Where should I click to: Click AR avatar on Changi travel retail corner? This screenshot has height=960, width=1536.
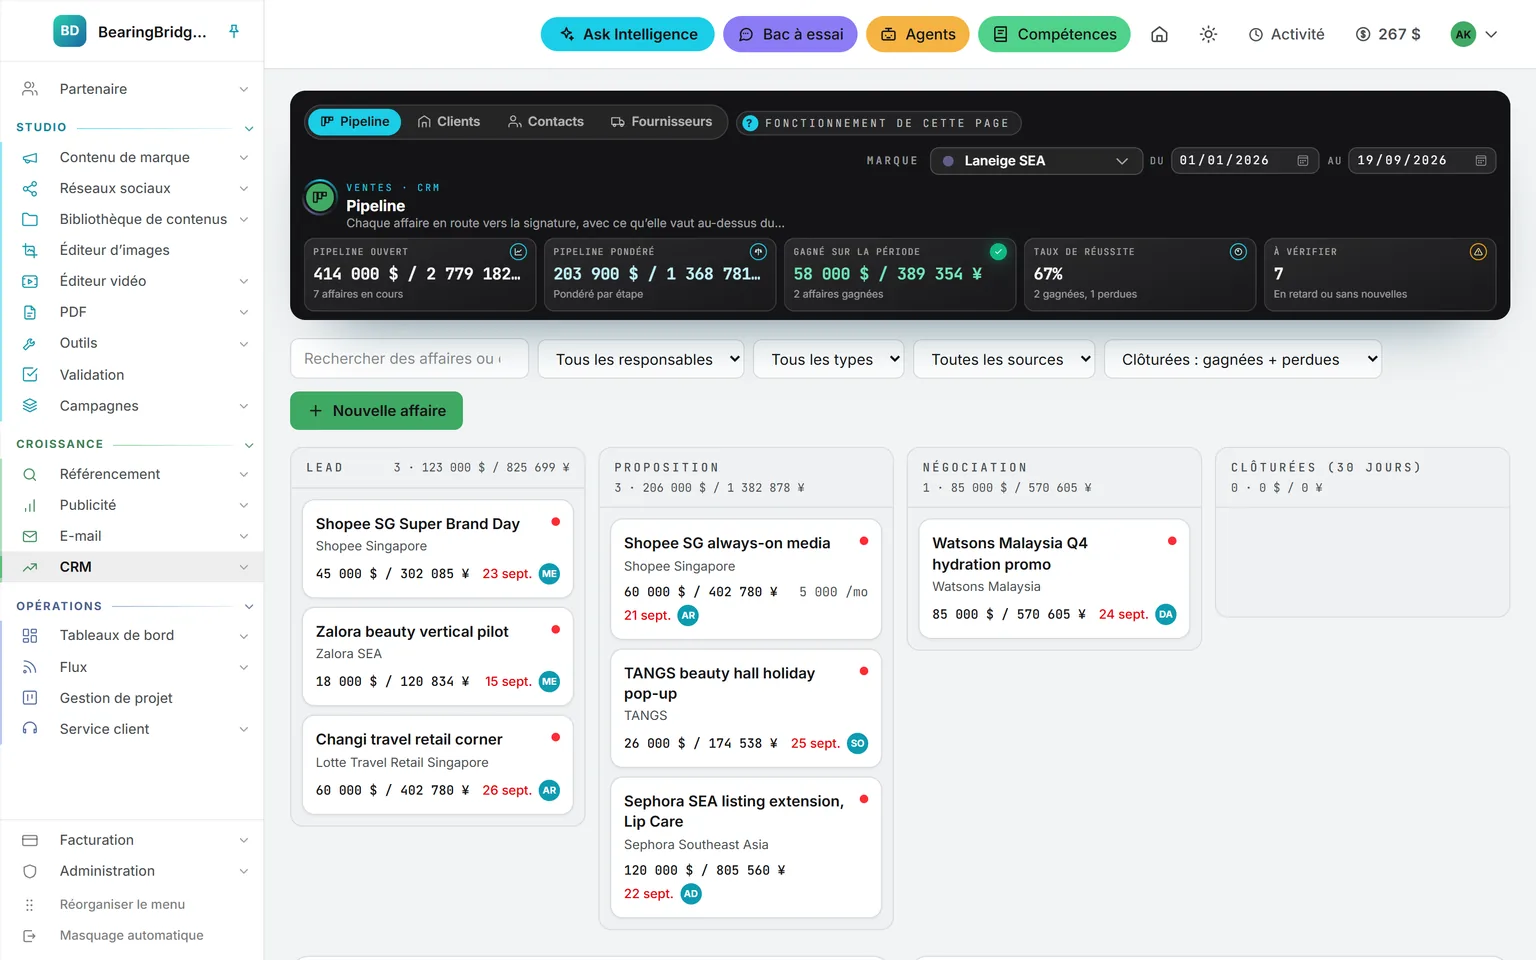[x=549, y=790]
